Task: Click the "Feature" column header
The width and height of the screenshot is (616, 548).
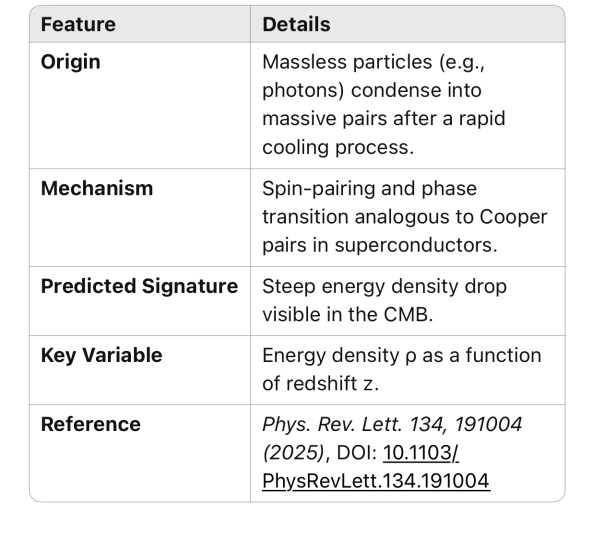Action: (x=78, y=24)
